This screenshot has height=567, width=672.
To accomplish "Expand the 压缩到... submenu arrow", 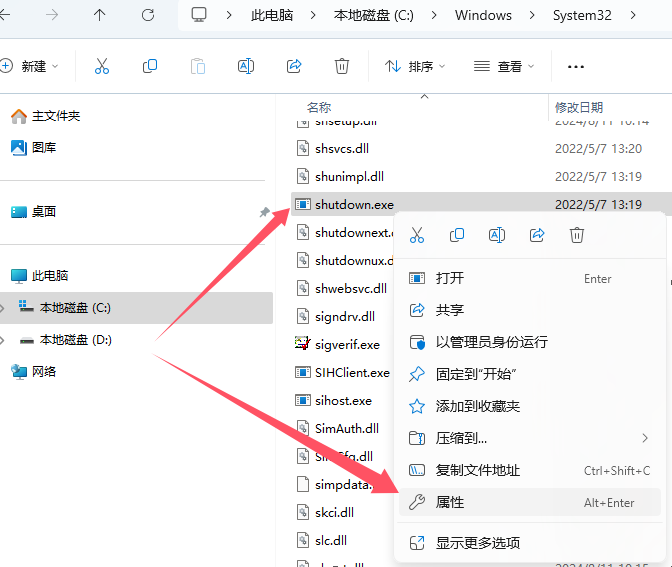I will pos(645,438).
